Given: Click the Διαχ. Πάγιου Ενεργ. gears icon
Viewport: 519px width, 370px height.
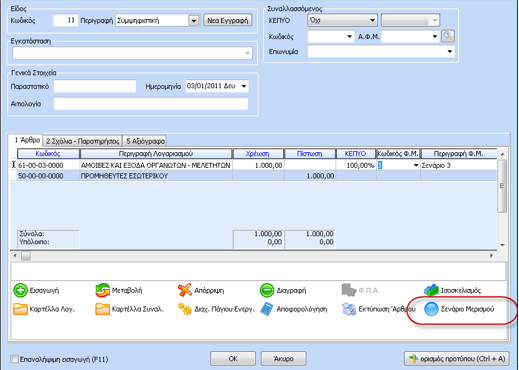Looking at the screenshot, I should (x=185, y=309).
